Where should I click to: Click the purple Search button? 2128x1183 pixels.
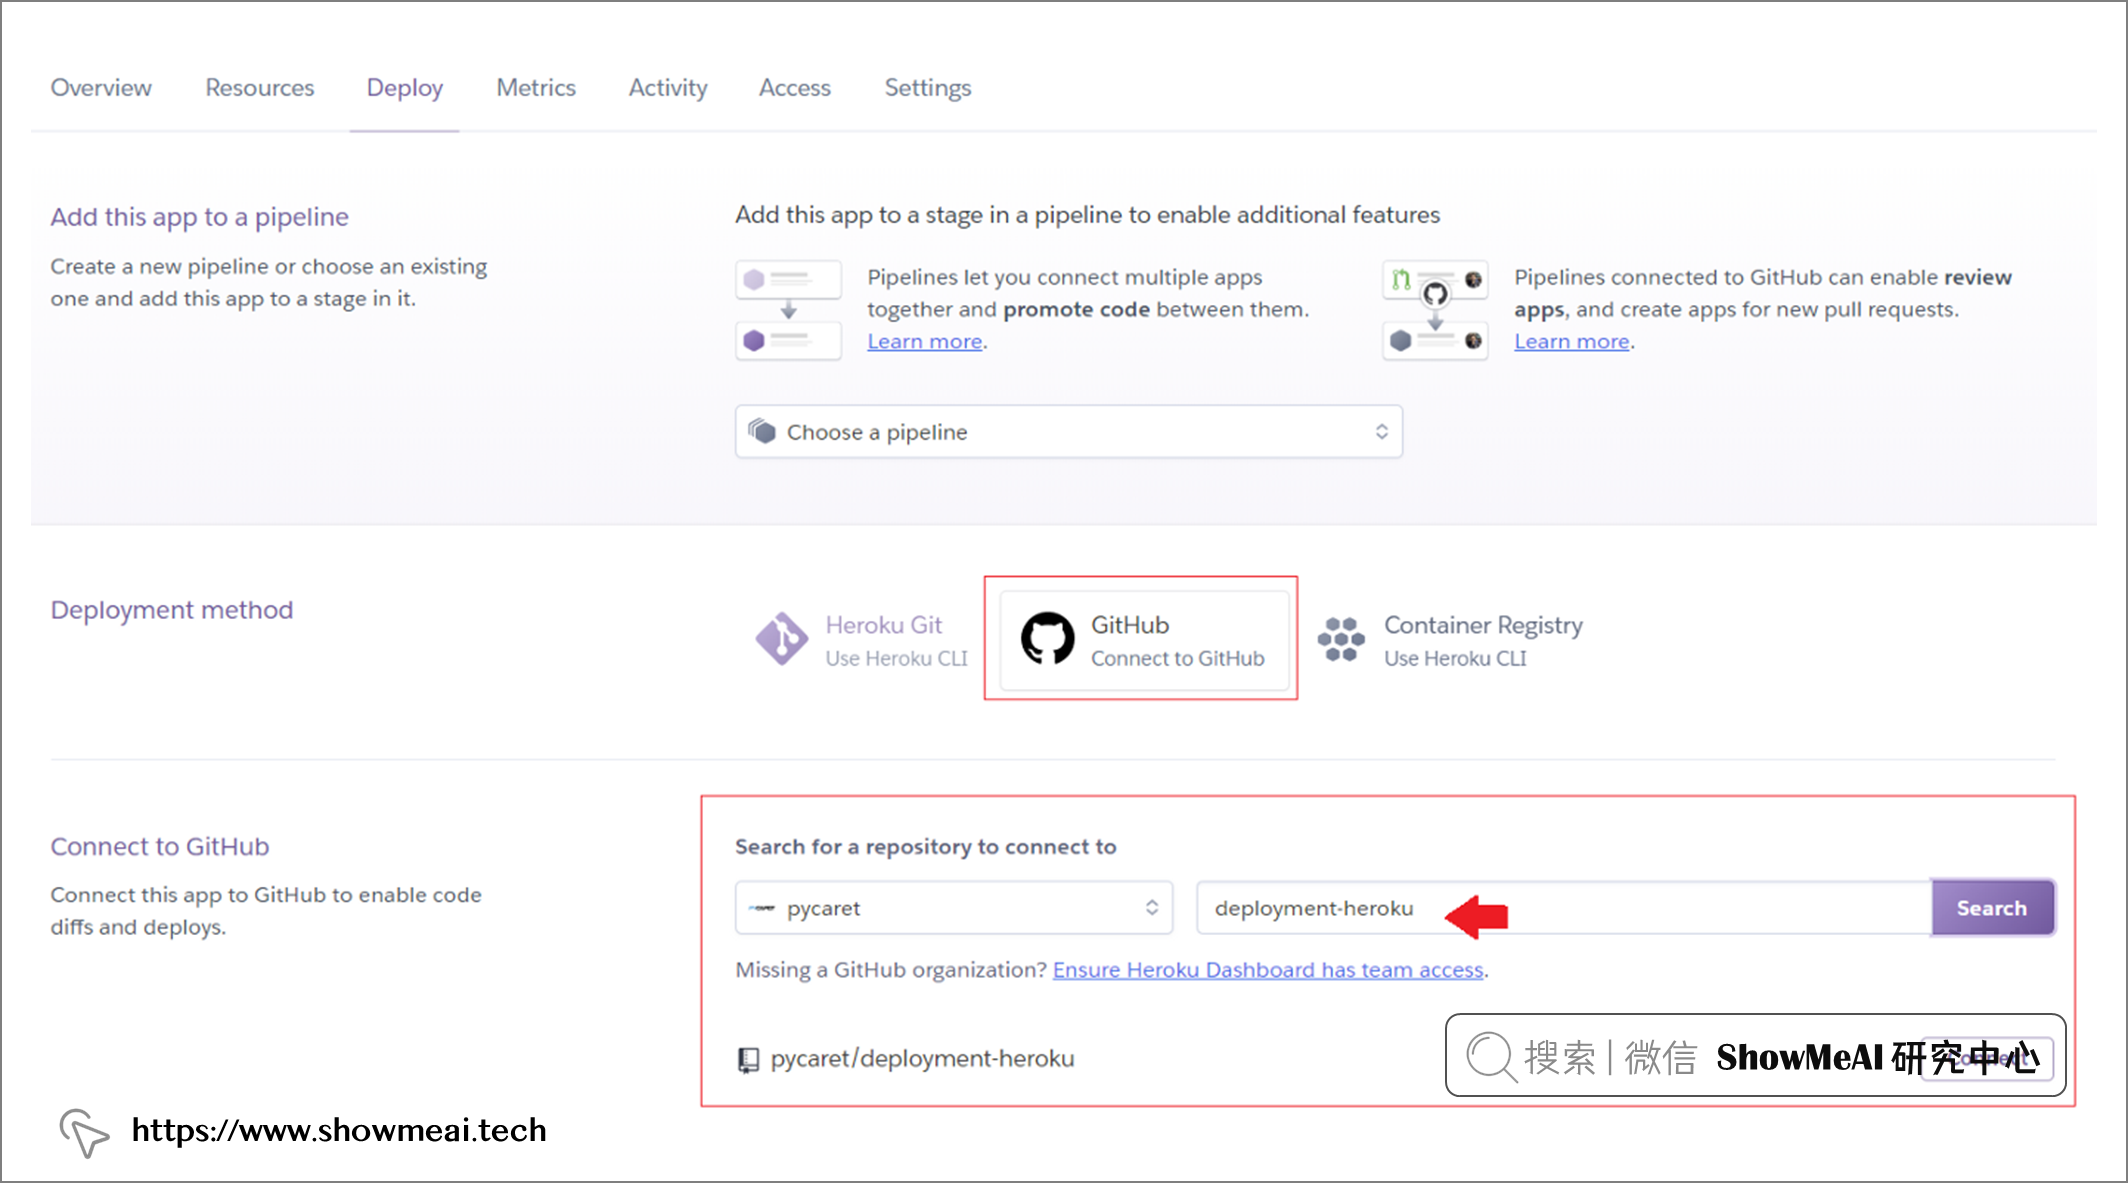[x=1992, y=908]
